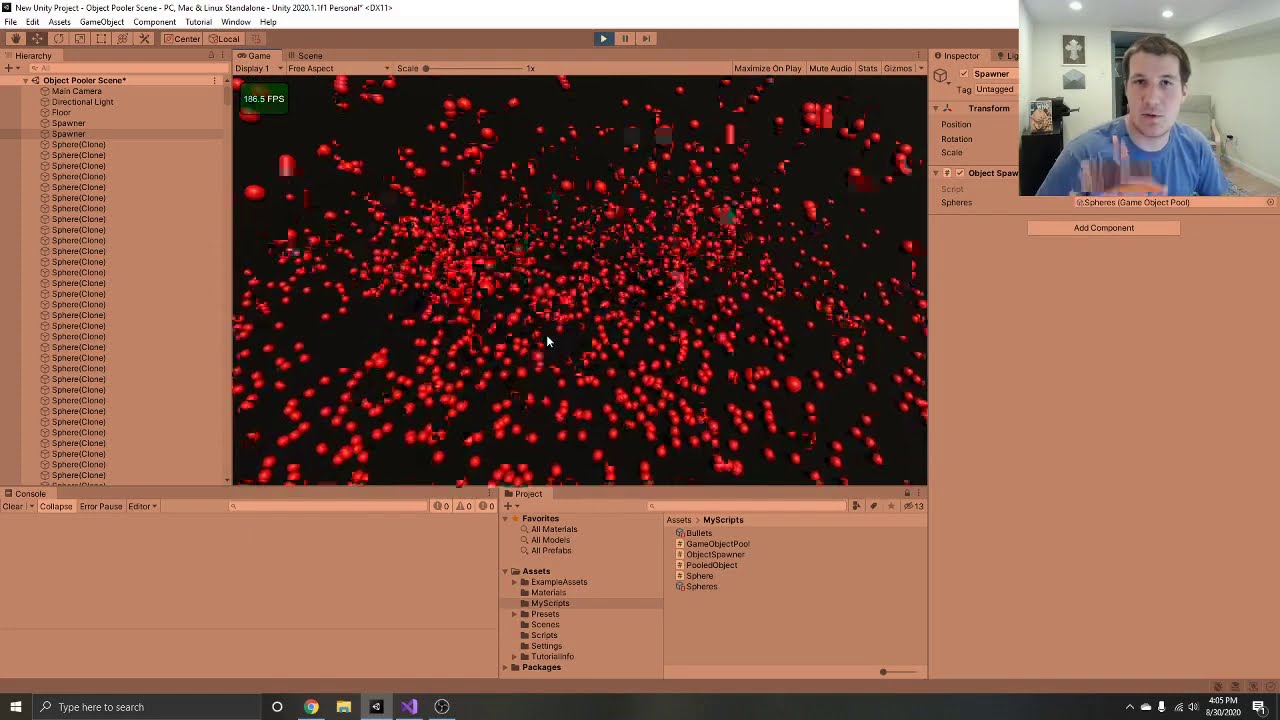This screenshot has height=720, width=1280.
Task: Open Chrome from the taskbar
Action: click(x=311, y=707)
